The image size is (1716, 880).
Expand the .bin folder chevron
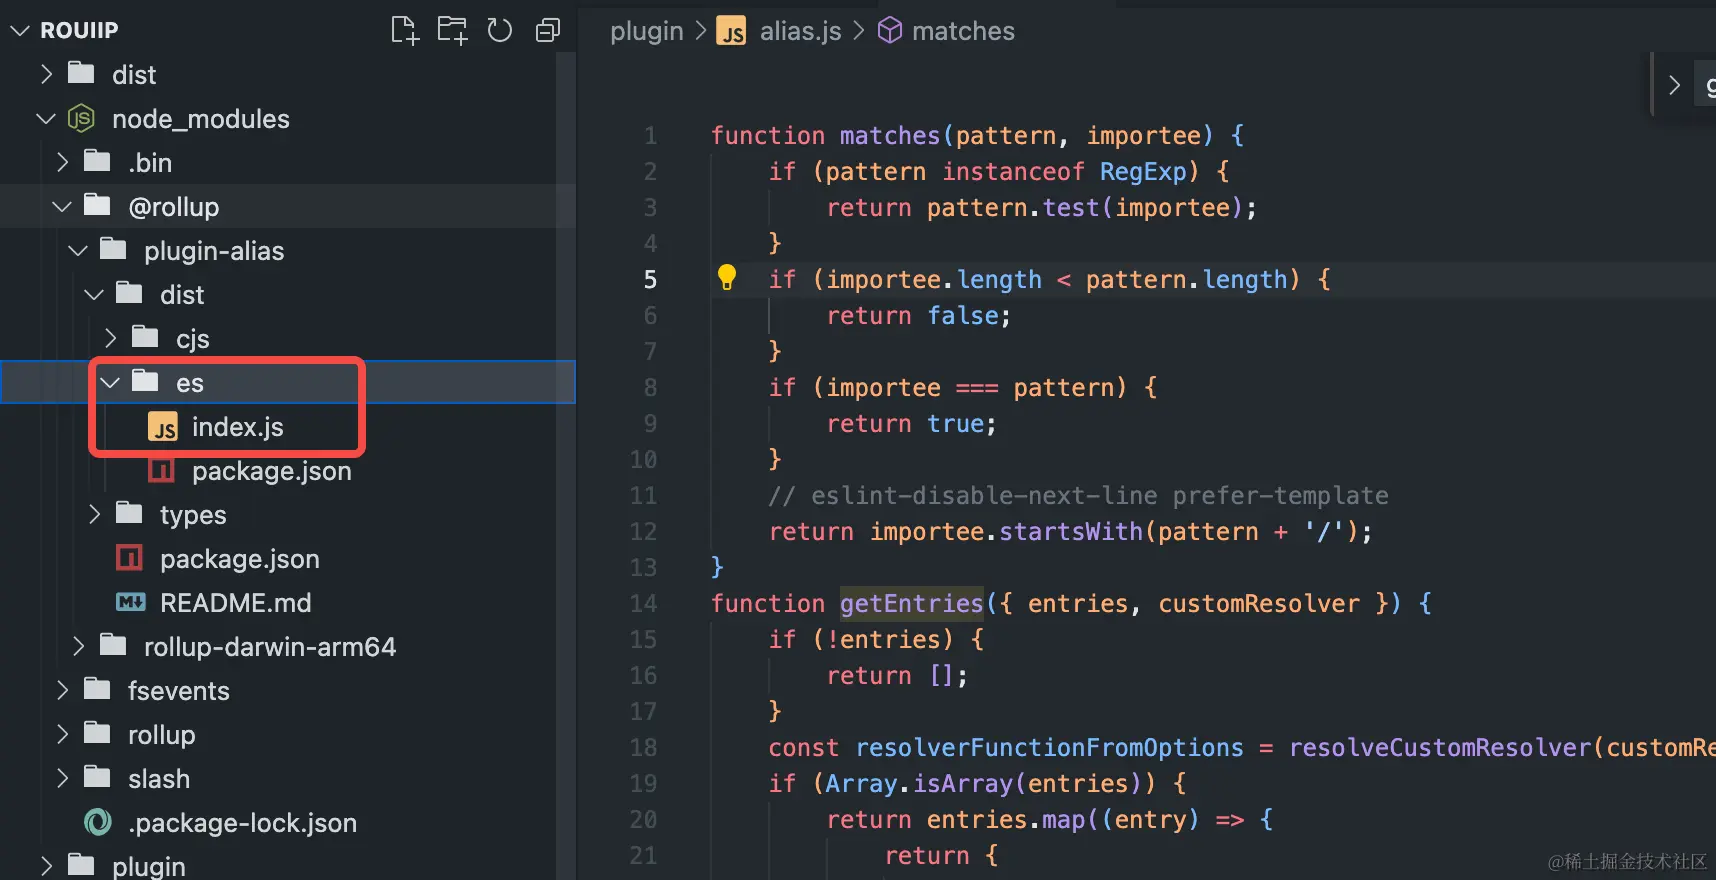62,163
